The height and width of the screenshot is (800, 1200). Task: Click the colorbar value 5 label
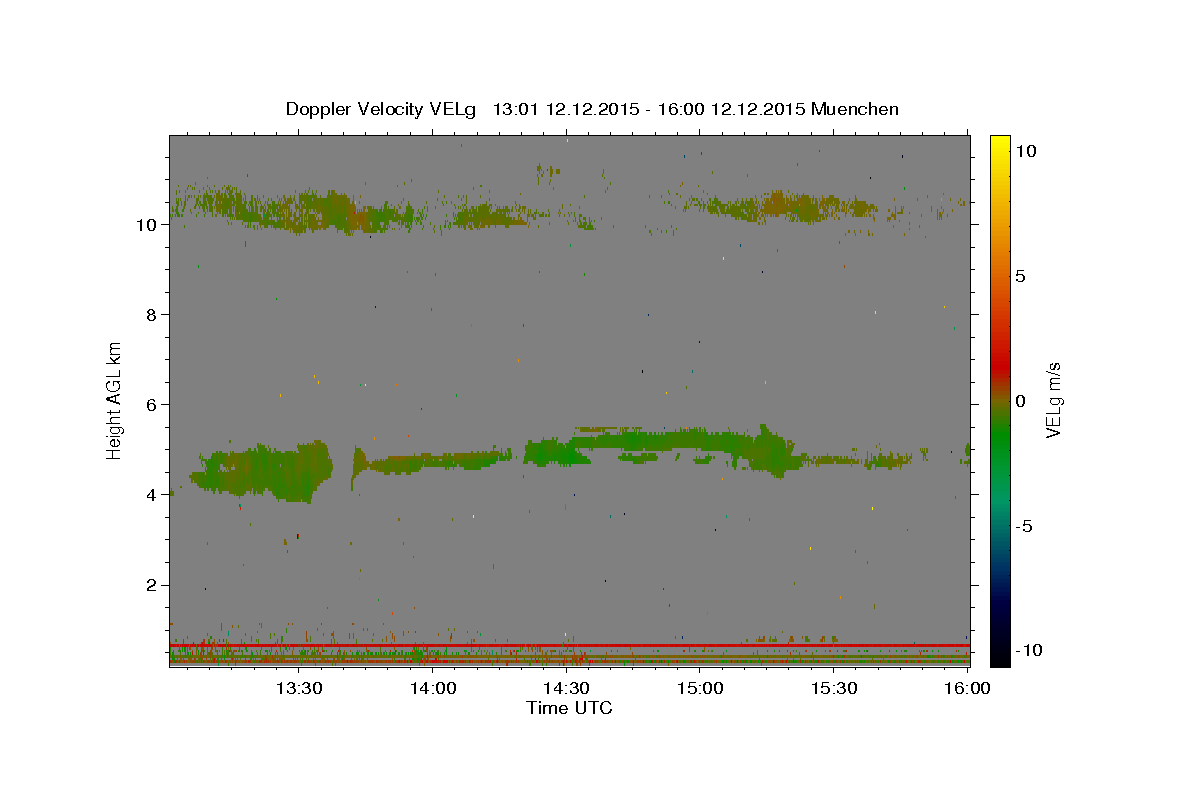[1021, 276]
